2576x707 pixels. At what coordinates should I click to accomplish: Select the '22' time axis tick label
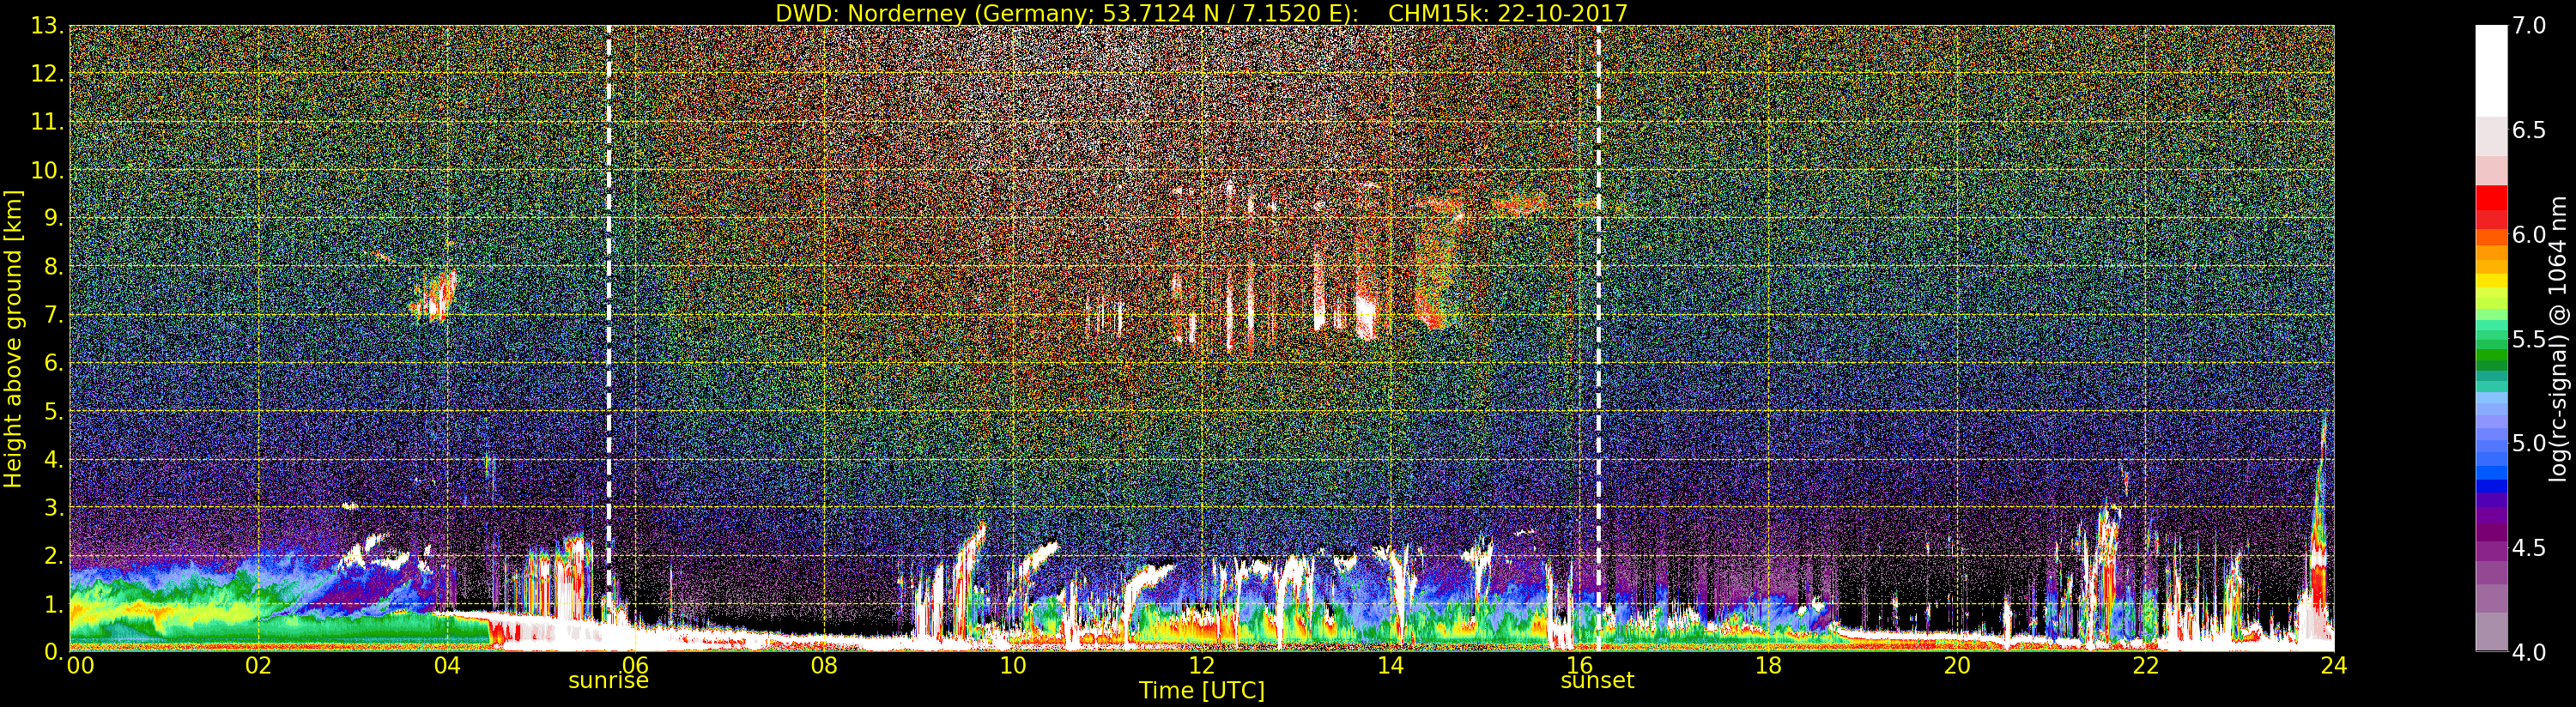pyautogui.click(x=2145, y=665)
